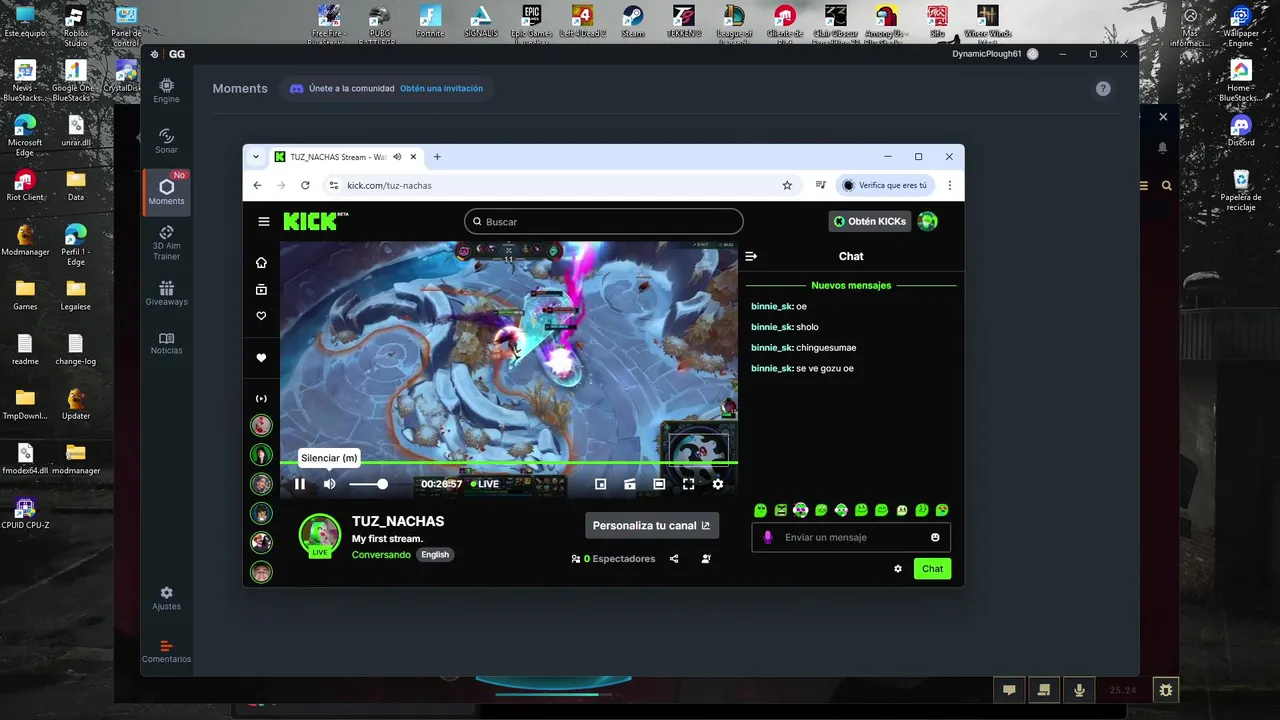
Task: Open Giveaways in the GG sidebar
Action: click(166, 293)
